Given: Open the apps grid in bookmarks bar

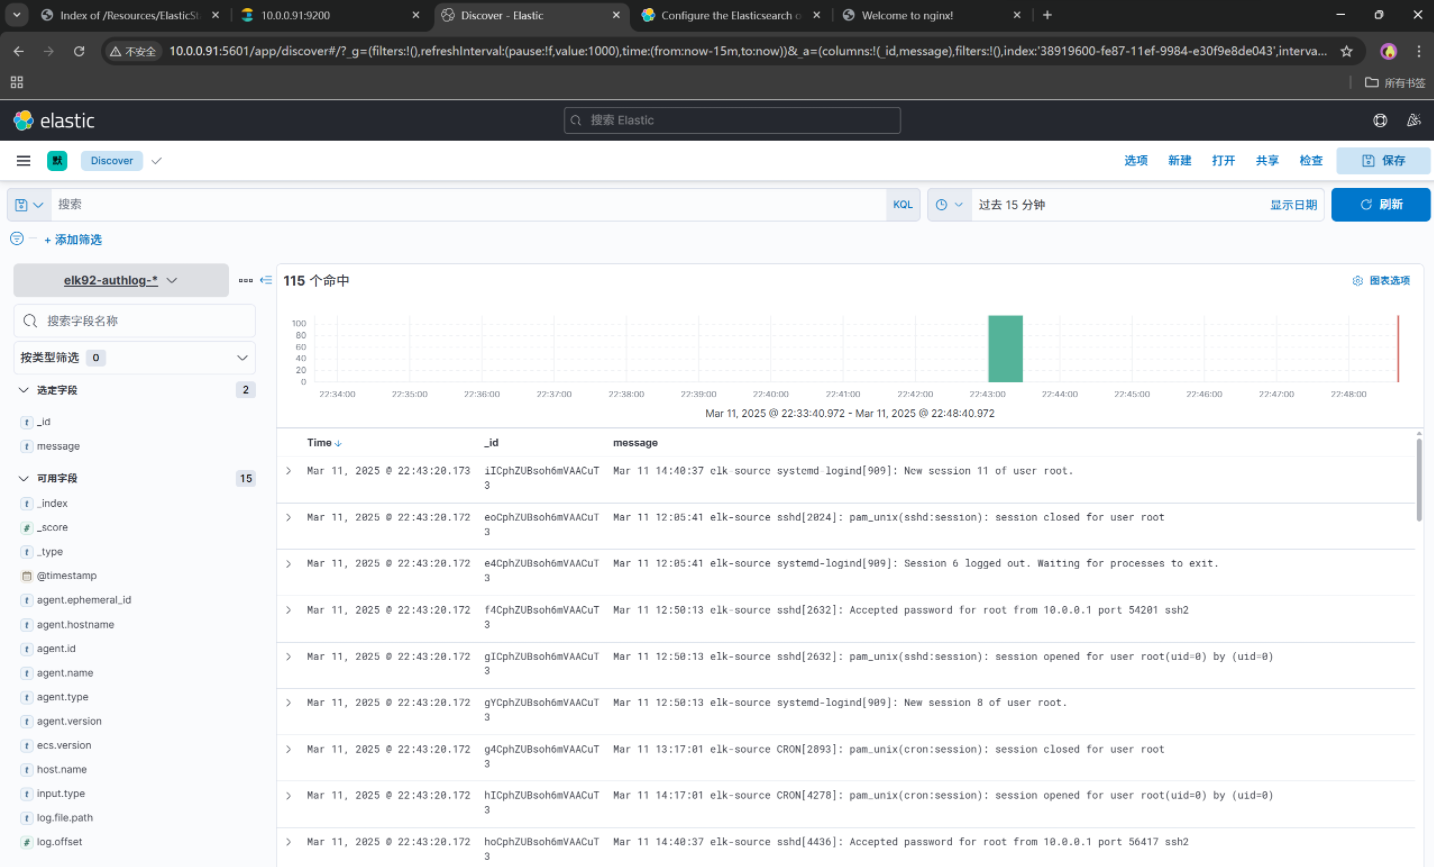Looking at the screenshot, I should click(x=17, y=83).
